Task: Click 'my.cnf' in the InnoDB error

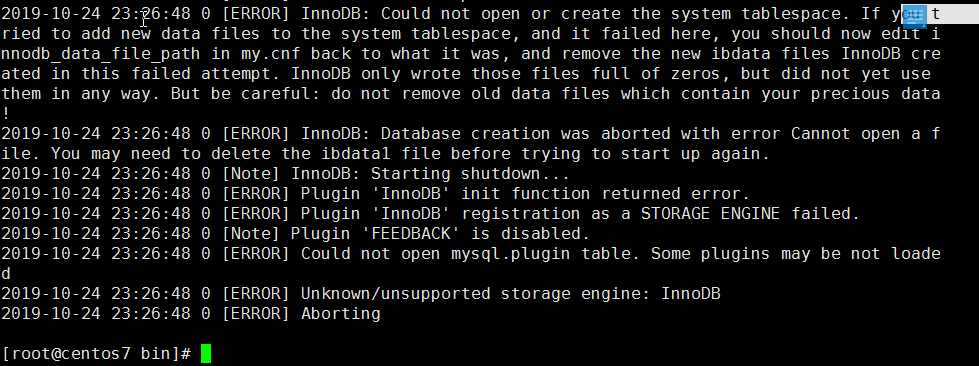Action: tap(271, 54)
